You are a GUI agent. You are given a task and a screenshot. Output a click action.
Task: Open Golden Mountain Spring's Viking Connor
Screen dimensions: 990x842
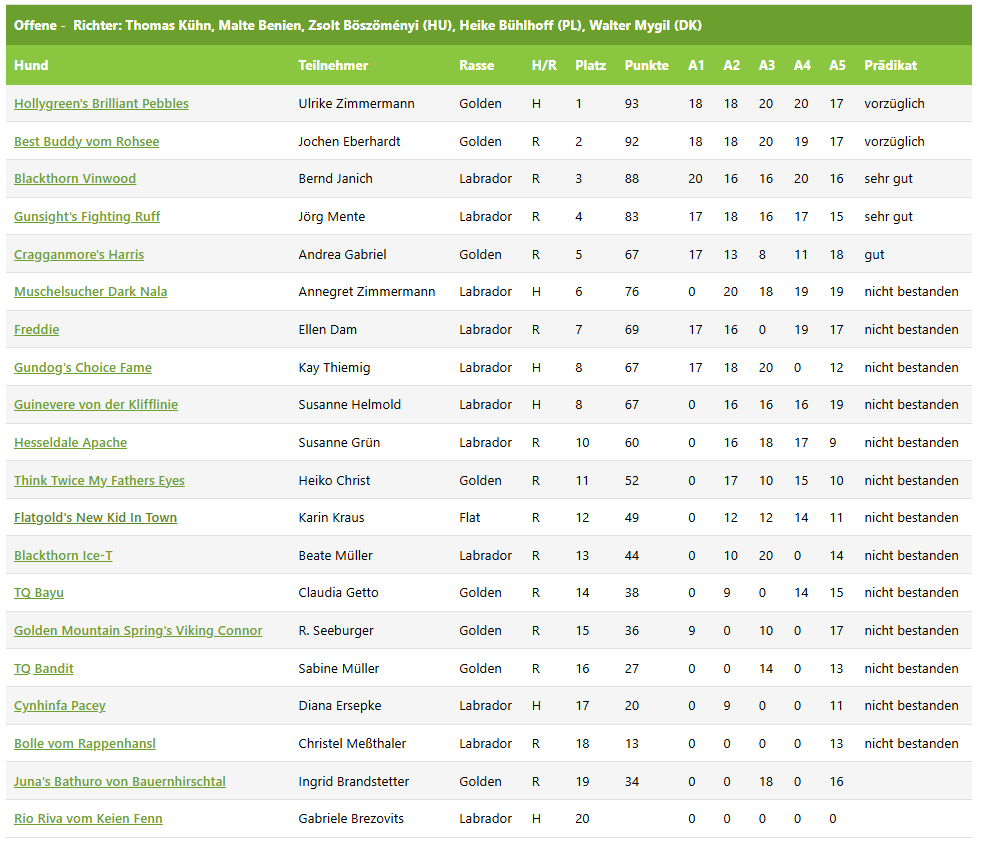coord(138,631)
